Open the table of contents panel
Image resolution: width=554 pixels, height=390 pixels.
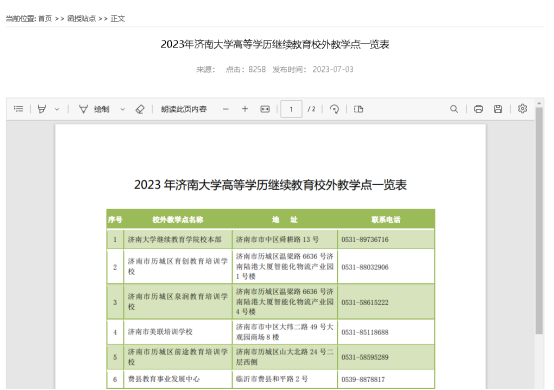(18, 109)
